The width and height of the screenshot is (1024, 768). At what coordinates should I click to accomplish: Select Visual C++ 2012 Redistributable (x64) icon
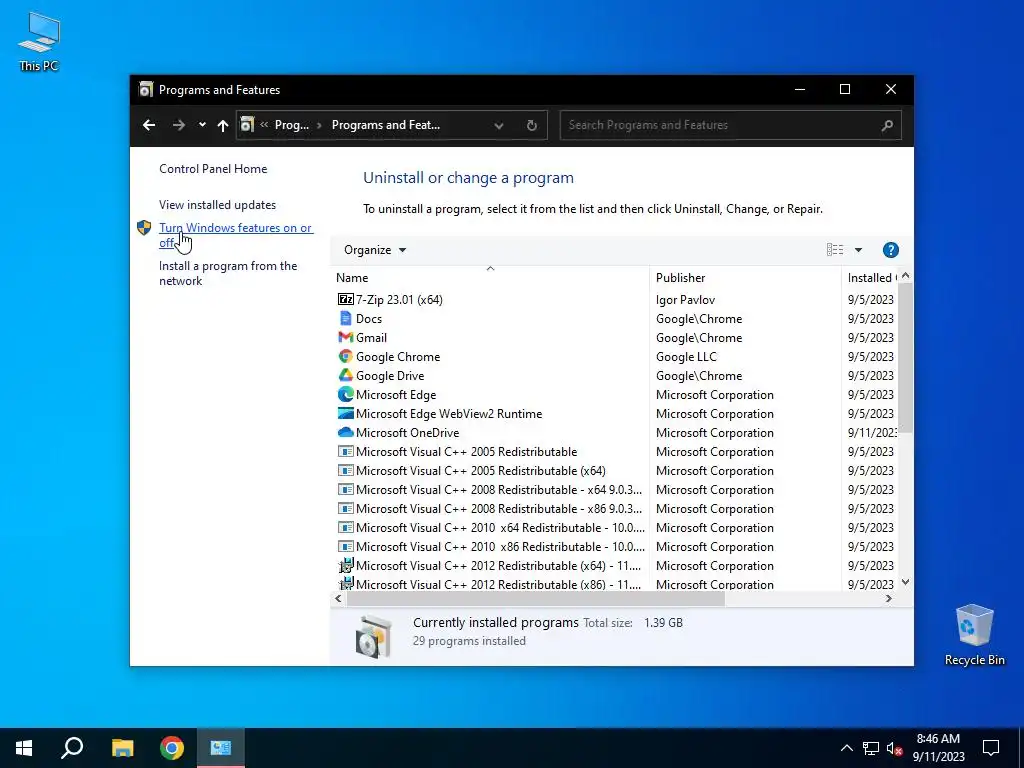(x=345, y=566)
